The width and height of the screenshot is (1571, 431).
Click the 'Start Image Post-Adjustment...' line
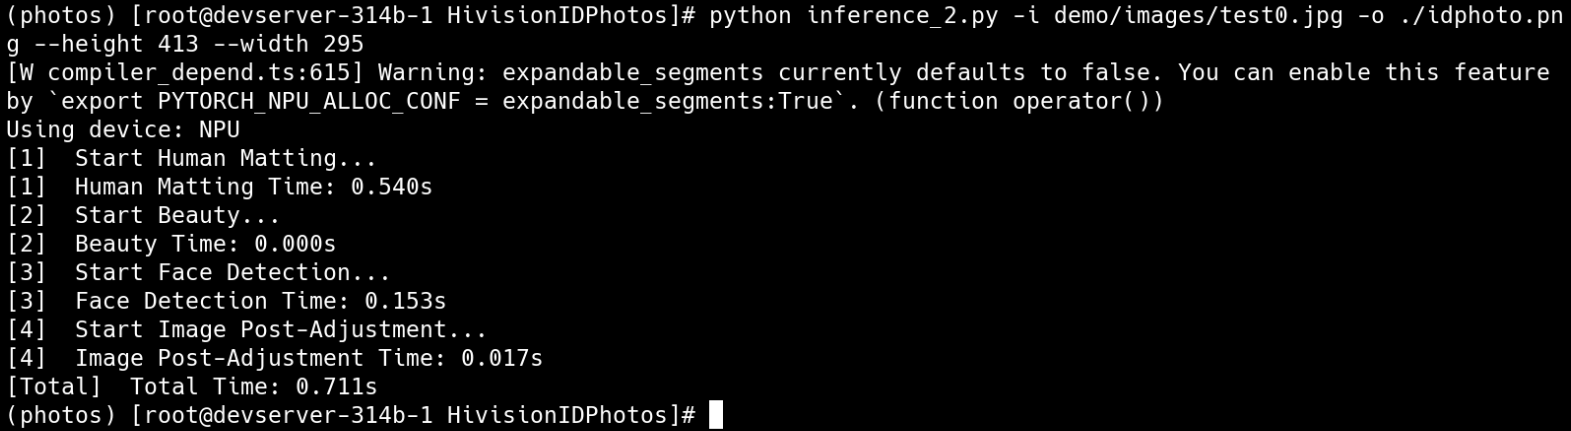(x=280, y=329)
